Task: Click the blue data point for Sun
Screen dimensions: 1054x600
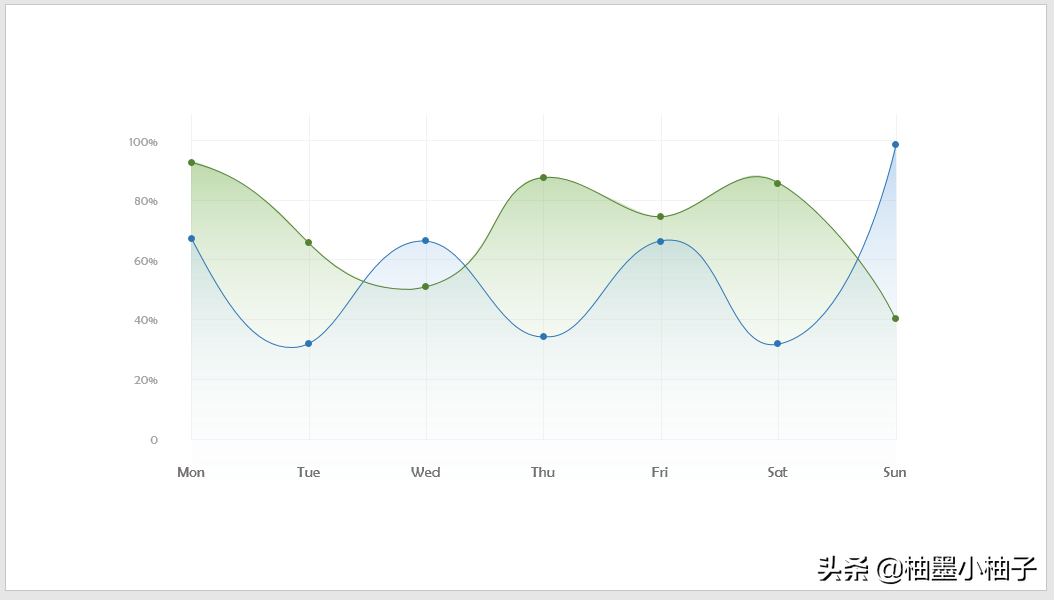Action: 895,144
